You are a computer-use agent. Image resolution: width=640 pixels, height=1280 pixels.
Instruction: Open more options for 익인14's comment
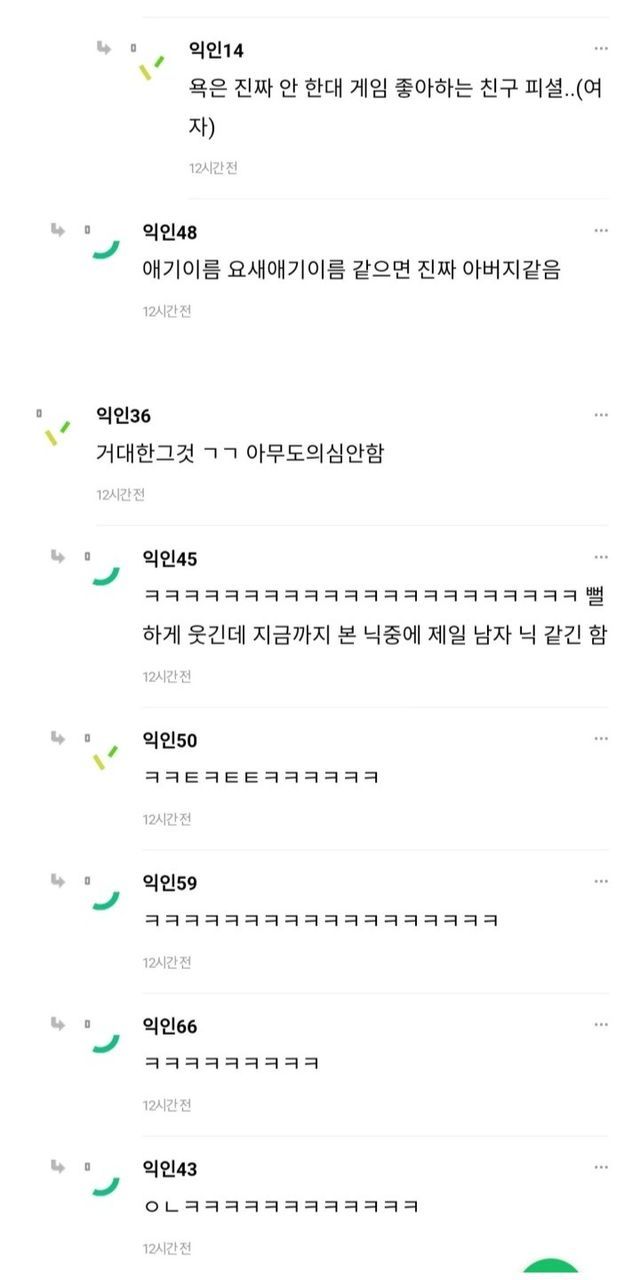(600, 49)
